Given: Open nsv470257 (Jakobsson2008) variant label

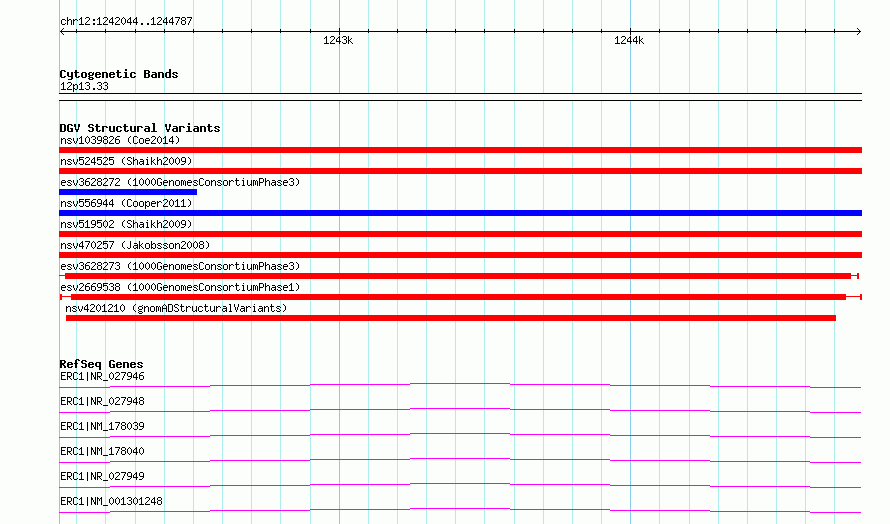Looking at the screenshot, I should click(x=135, y=245).
